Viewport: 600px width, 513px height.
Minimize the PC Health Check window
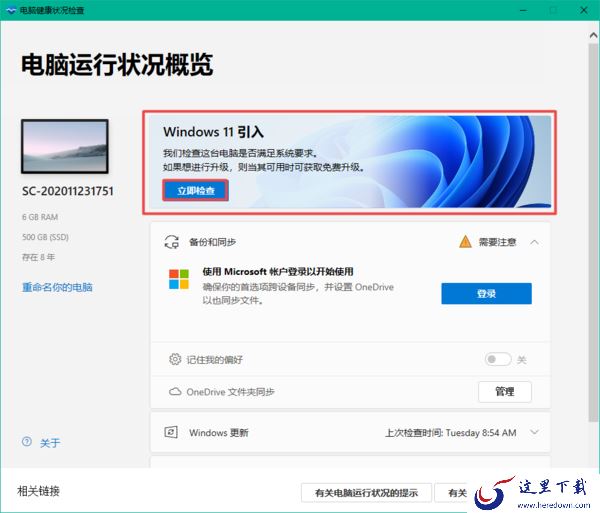(x=523, y=10)
